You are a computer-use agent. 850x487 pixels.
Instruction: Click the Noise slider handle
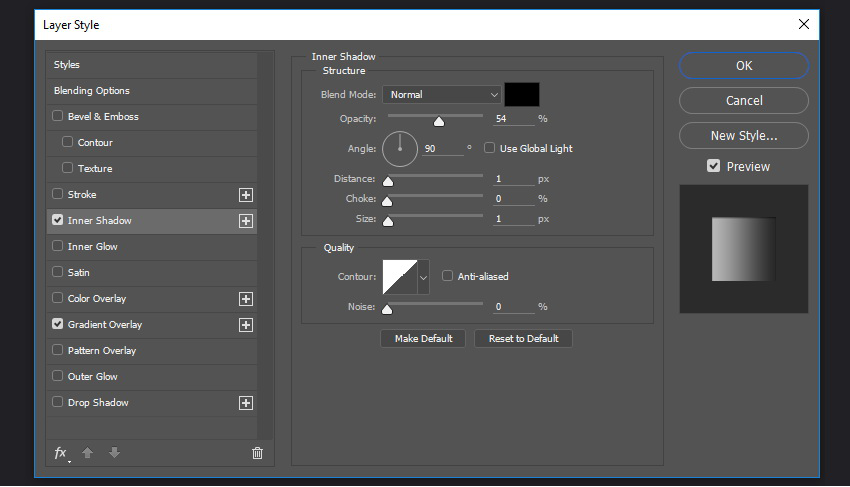click(387, 309)
